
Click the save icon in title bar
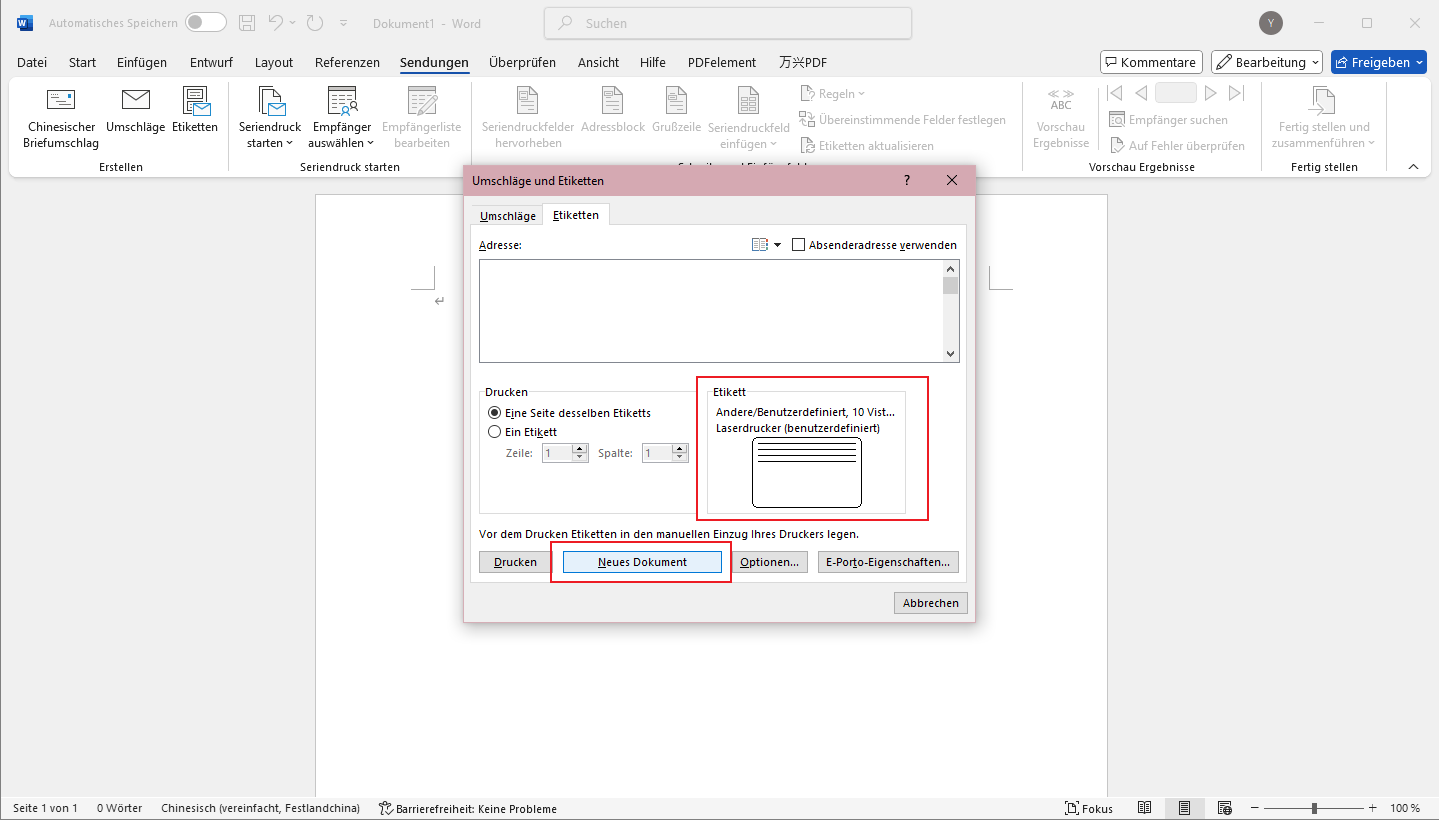pyautogui.click(x=248, y=23)
